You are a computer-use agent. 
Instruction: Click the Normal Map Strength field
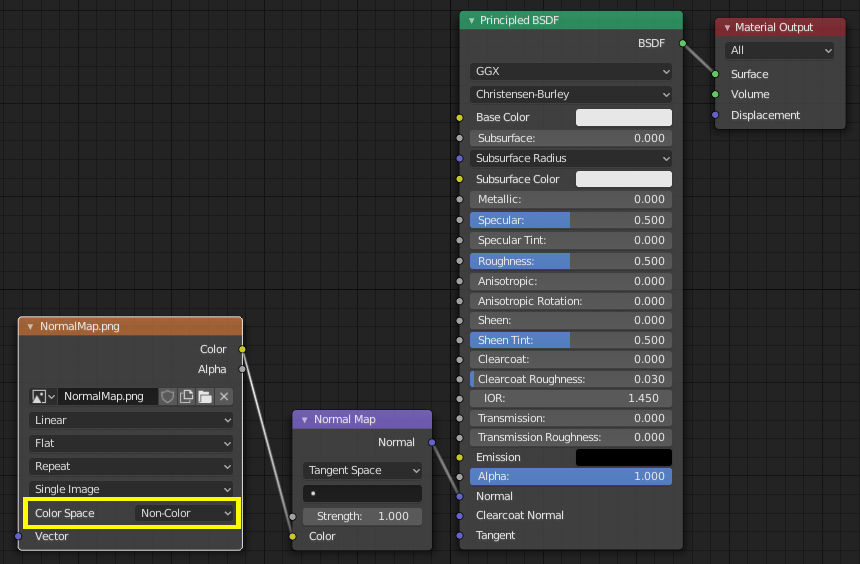pos(362,516)
